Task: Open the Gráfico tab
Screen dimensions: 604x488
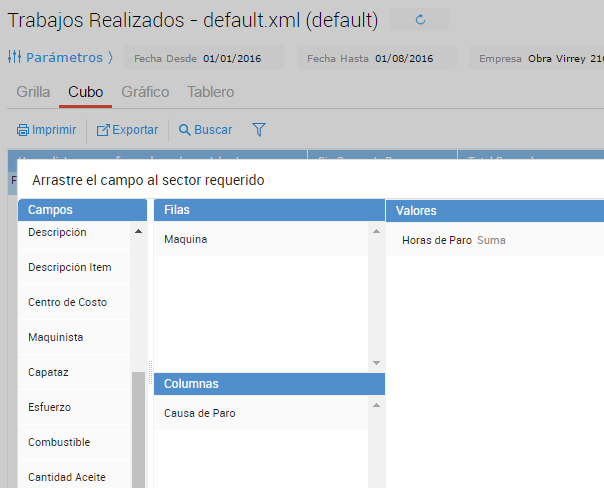Action: coord(145,92)
